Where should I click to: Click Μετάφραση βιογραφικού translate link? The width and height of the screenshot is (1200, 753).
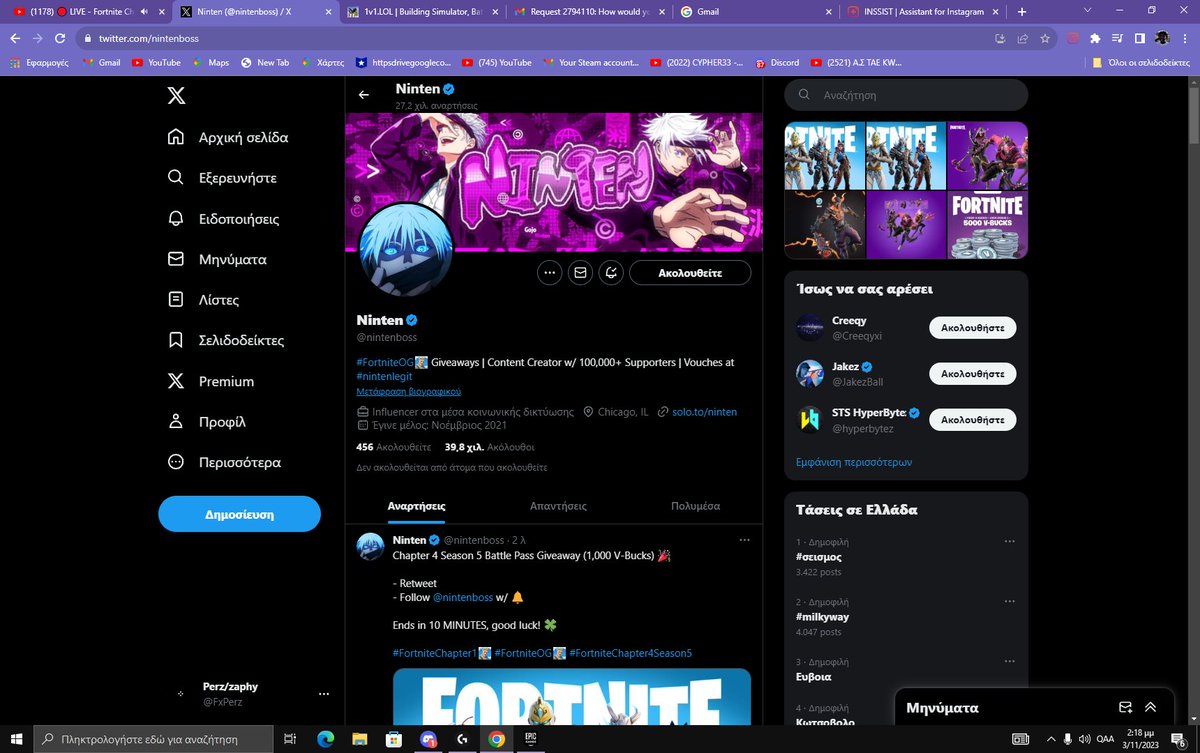408,391
